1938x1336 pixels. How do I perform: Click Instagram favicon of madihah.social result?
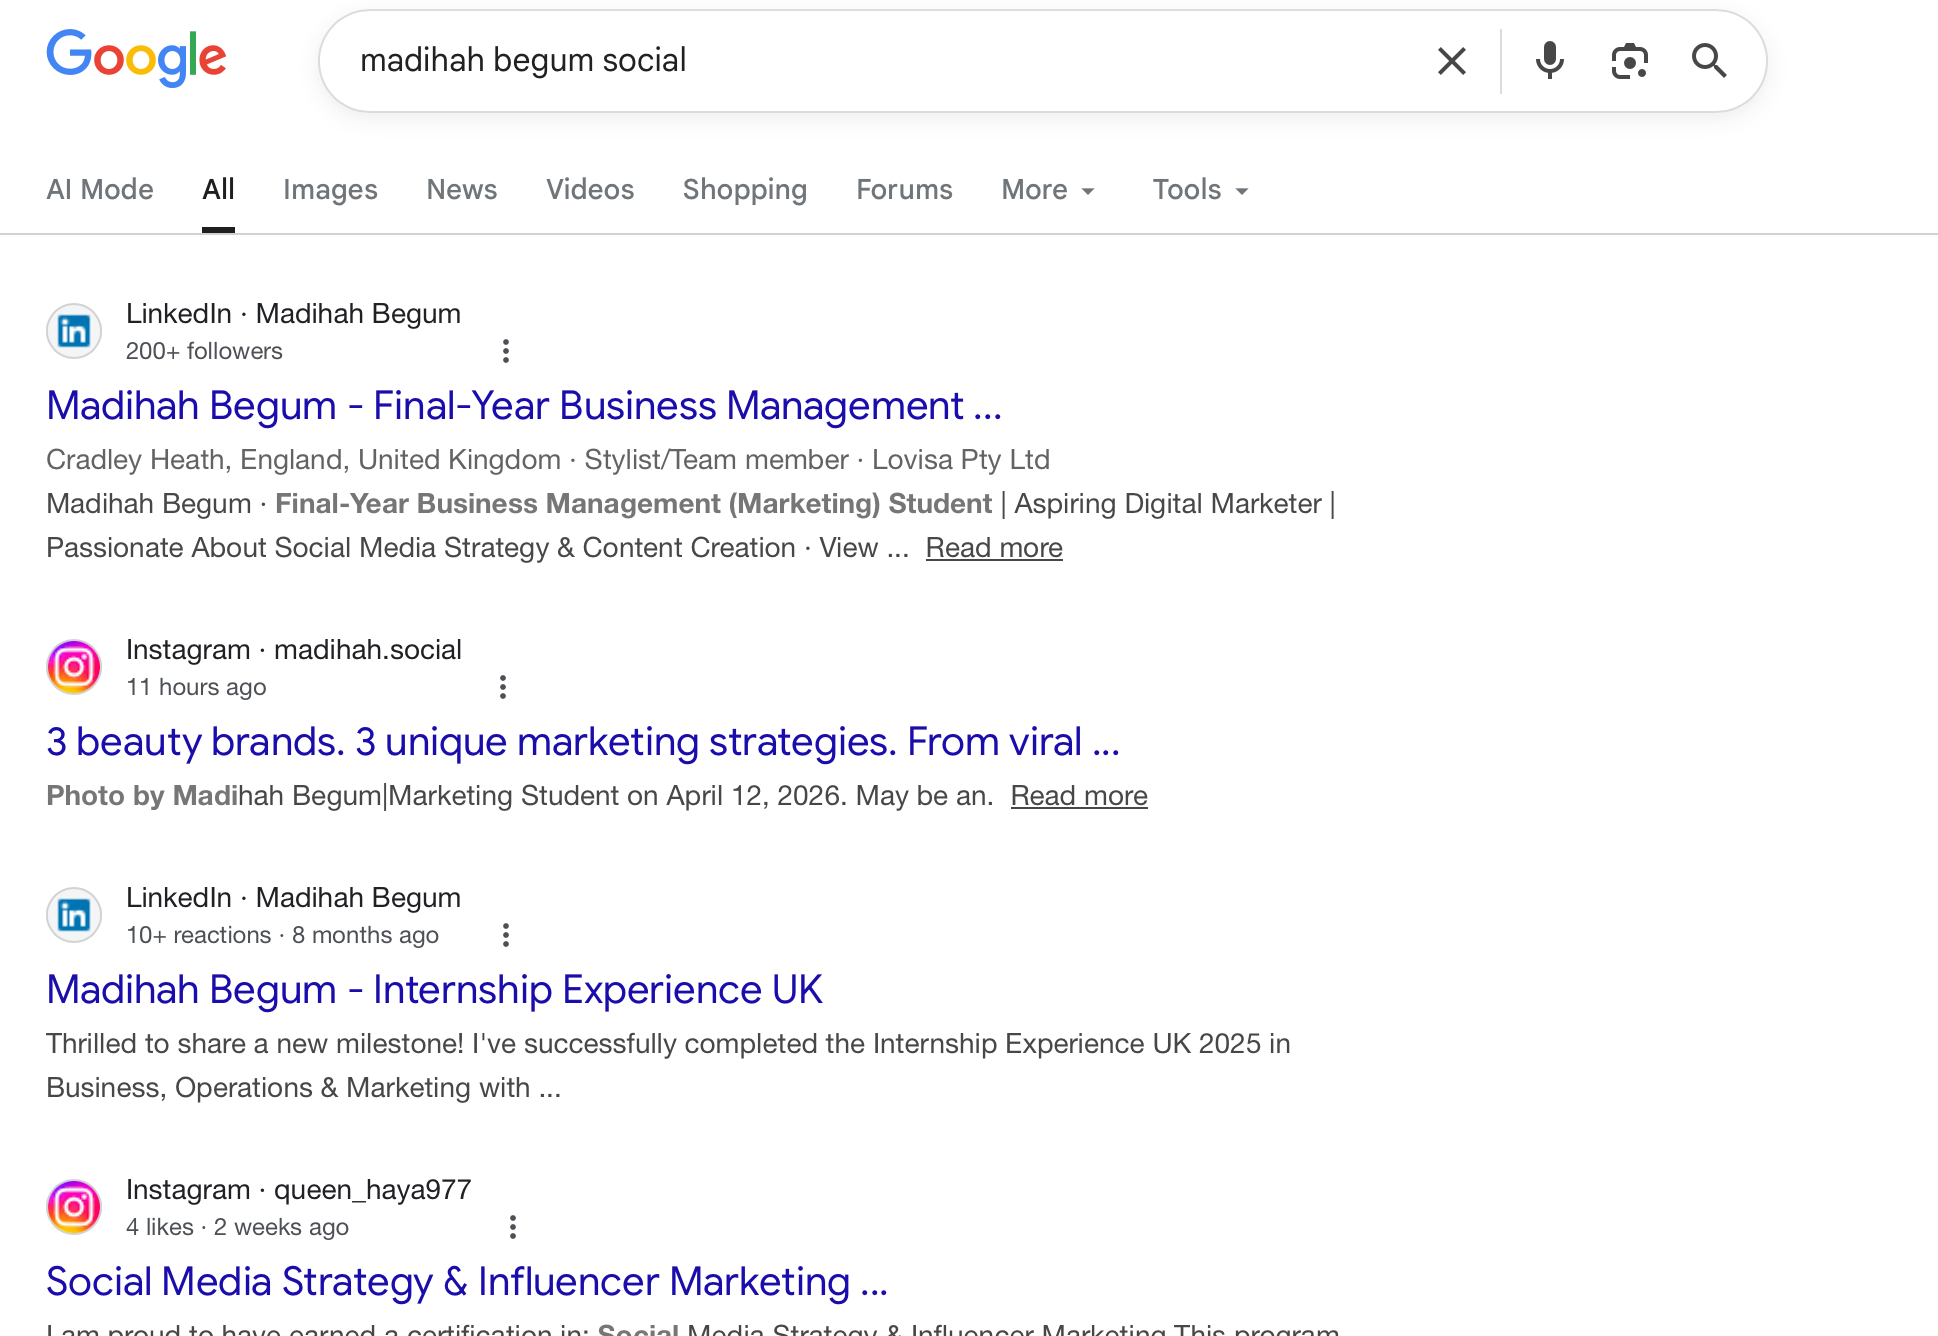(x=74, y=667)
